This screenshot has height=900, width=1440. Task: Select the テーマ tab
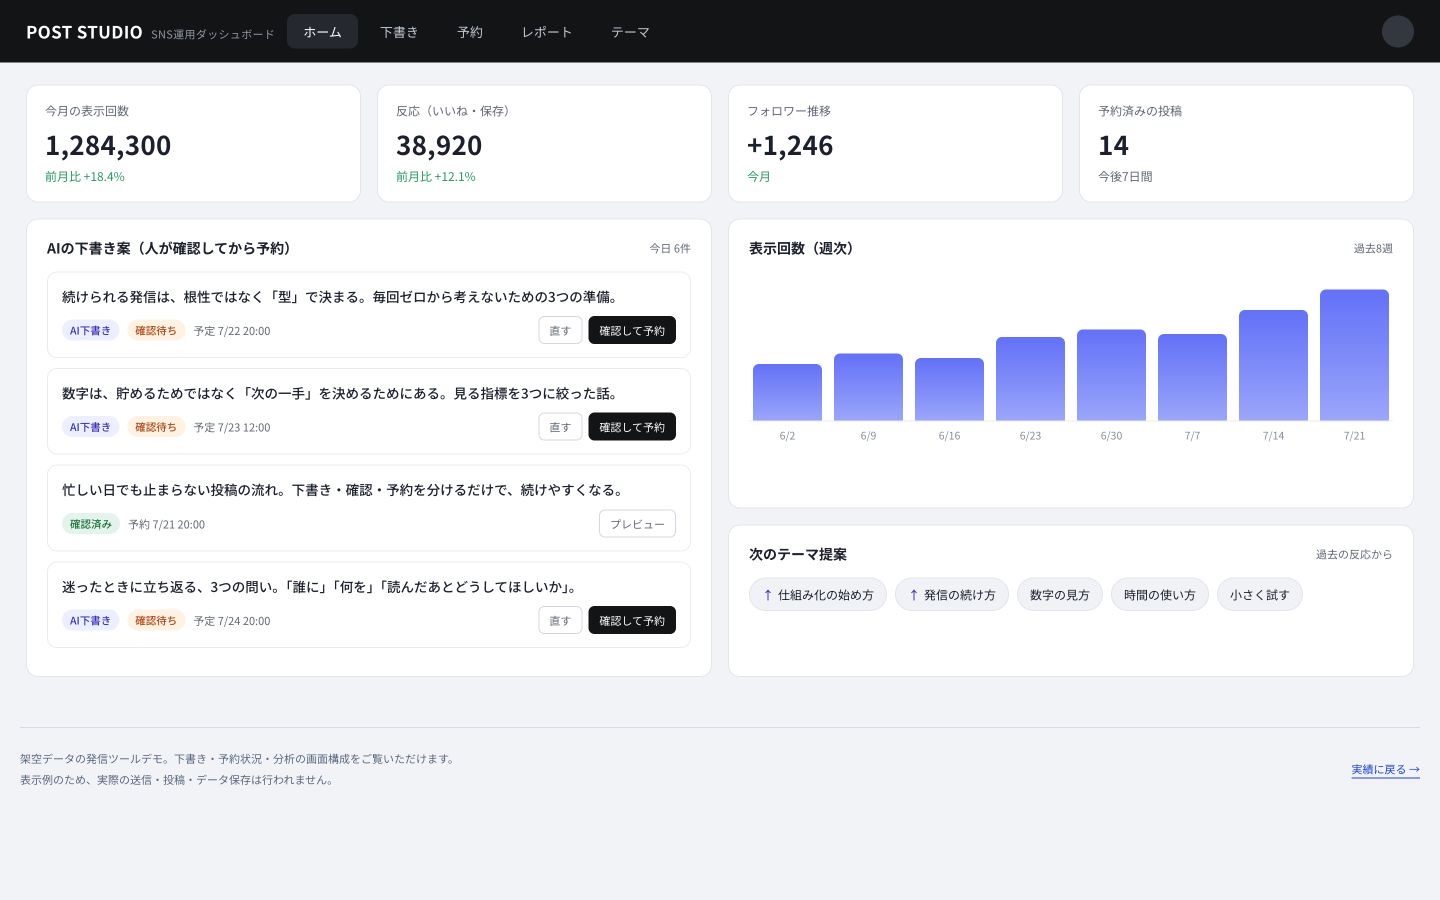tap(630, 31)
